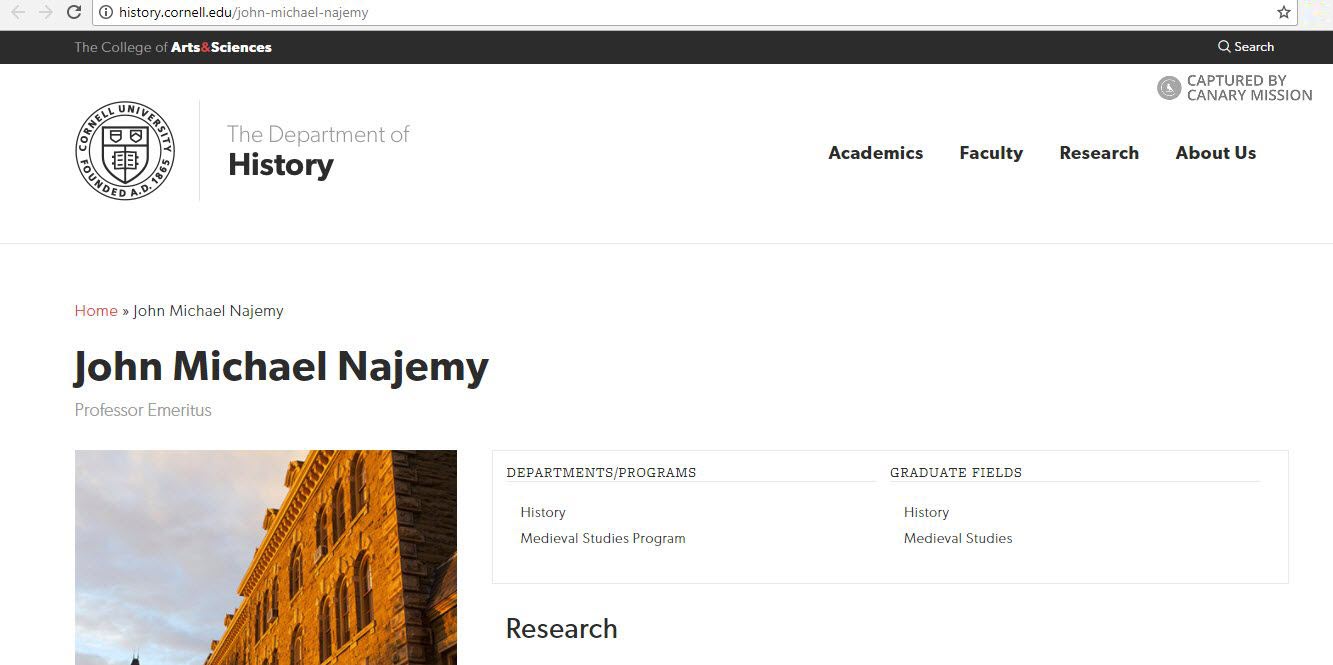The image size is (1333, 665).
Task: Open the Research navigation menu
Action: pos(1099,153)
